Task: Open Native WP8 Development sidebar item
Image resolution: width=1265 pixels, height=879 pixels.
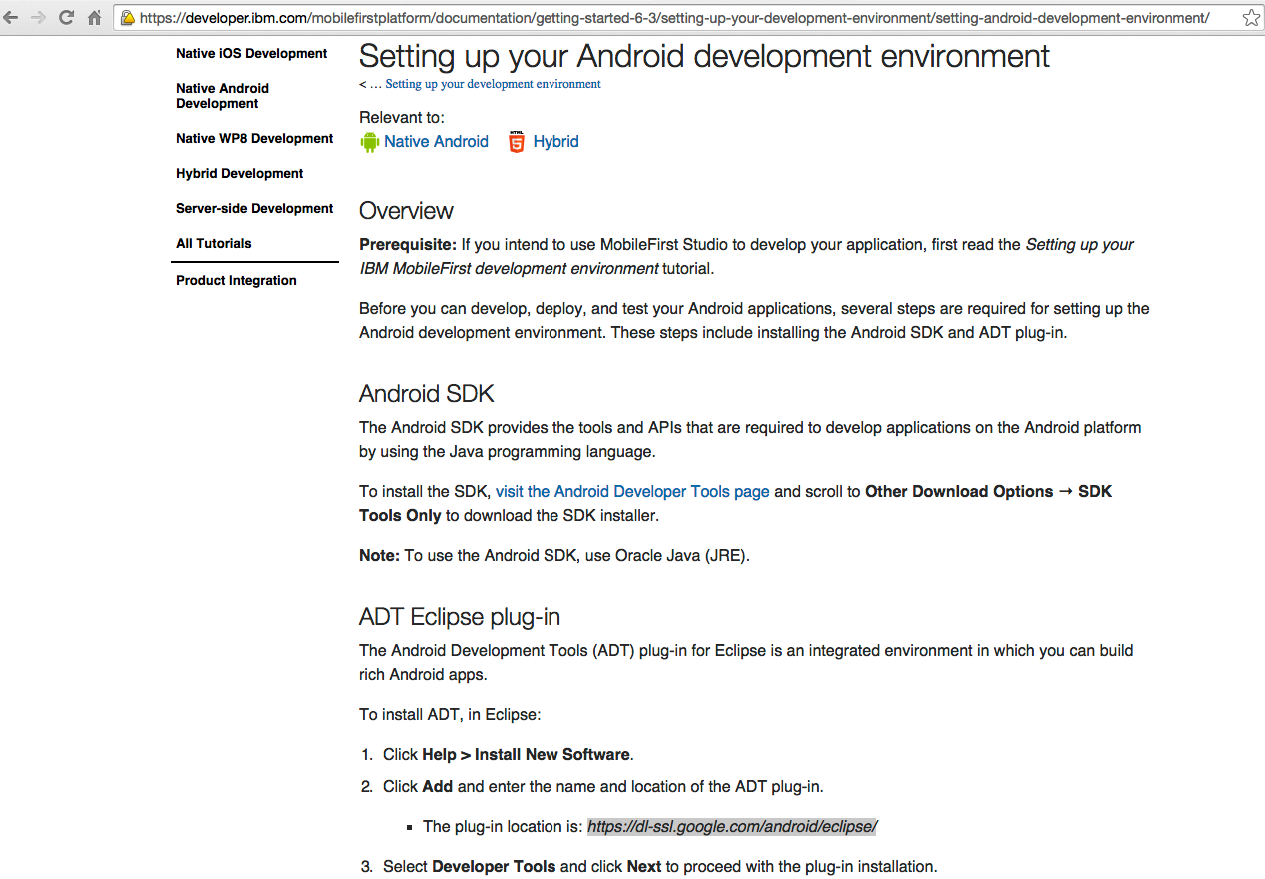Action: click(255, 139)
